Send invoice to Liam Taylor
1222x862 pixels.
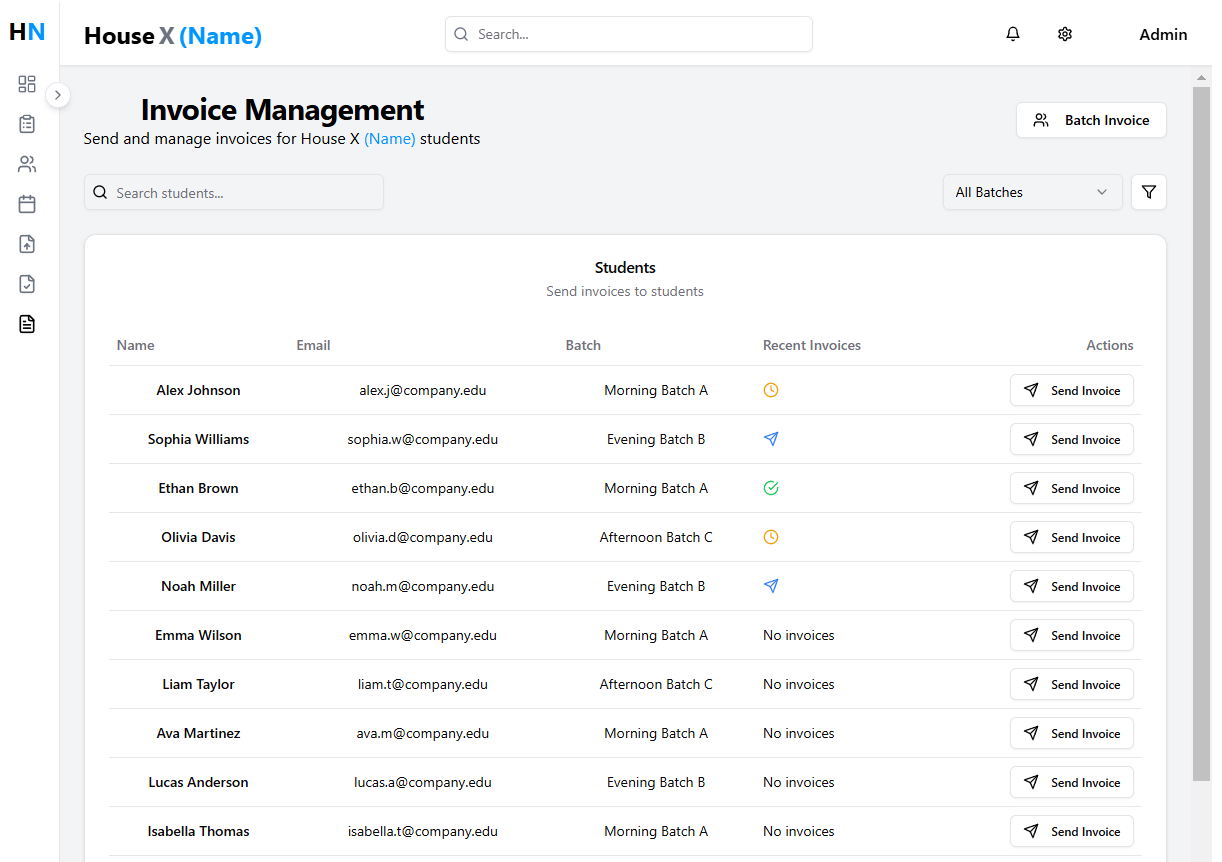click(1072, 684)
